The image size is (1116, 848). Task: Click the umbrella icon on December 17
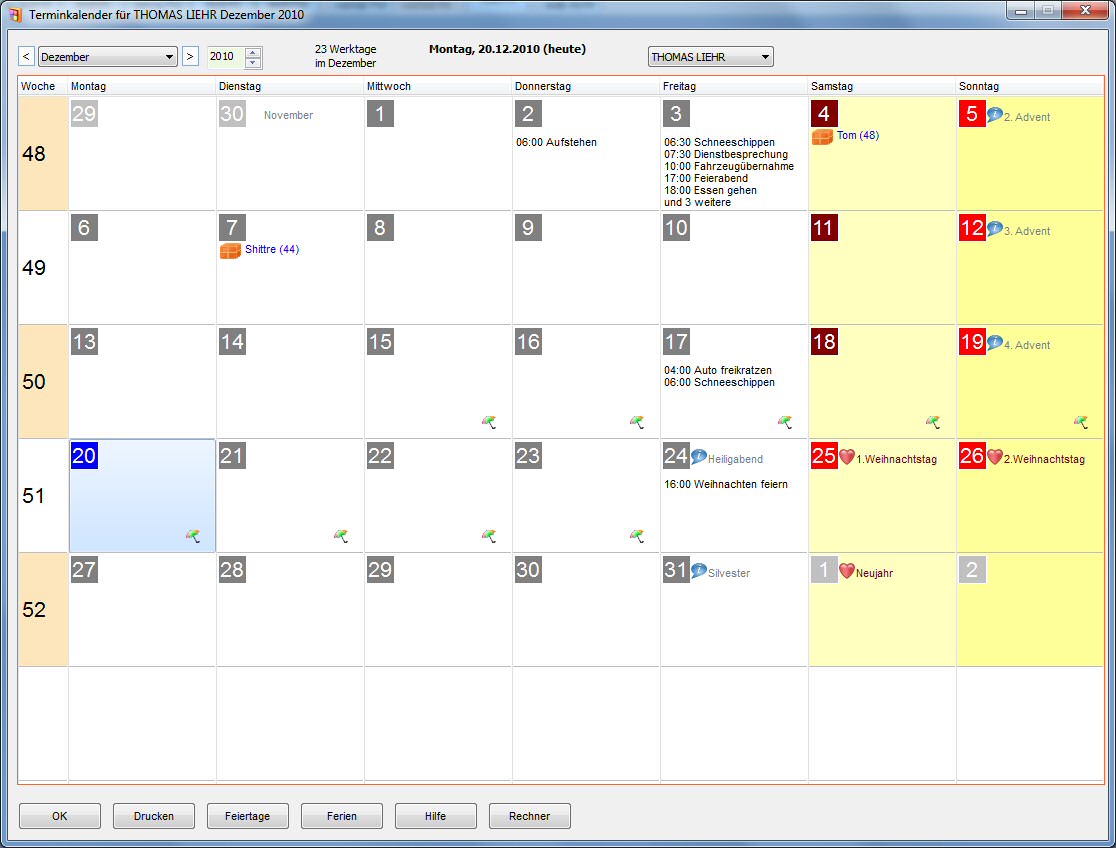coord(785,422)
